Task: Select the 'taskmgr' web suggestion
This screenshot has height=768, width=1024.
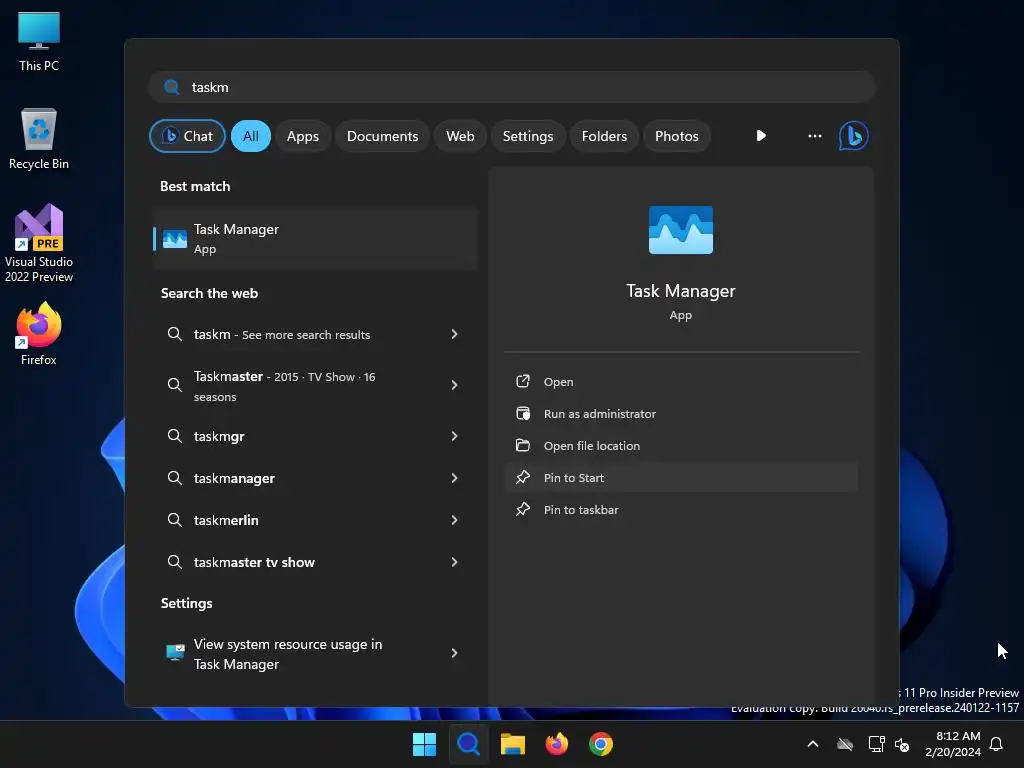Action: [x=315, y=436]
